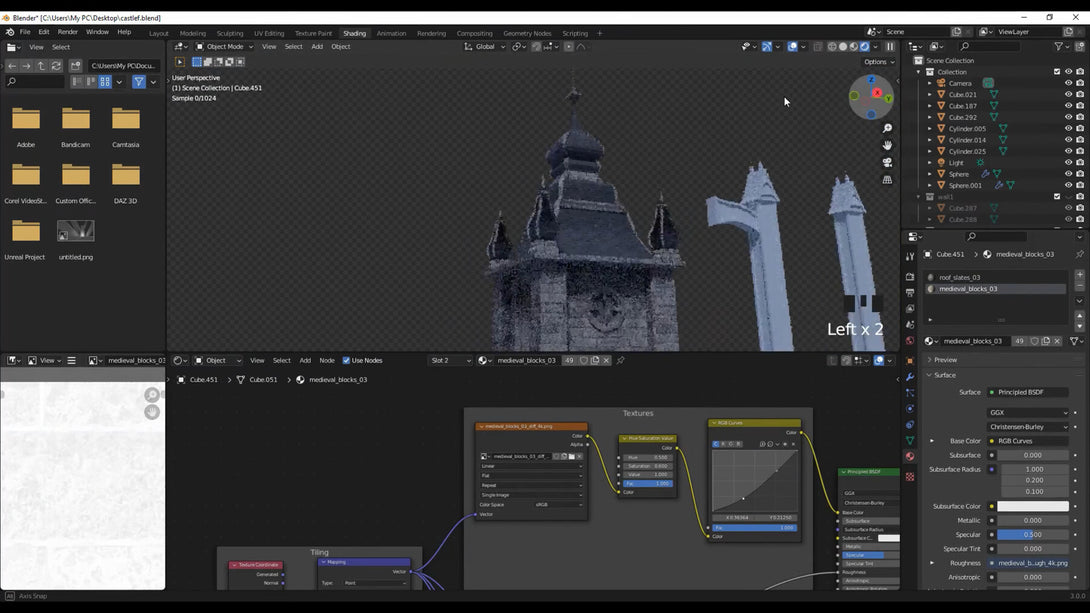Select the roof_slates_03 material slot

(x=959, y=277)
